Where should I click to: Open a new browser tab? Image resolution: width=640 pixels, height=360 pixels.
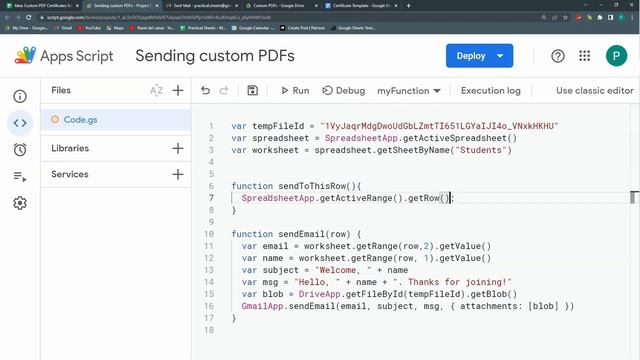[409, 6]
